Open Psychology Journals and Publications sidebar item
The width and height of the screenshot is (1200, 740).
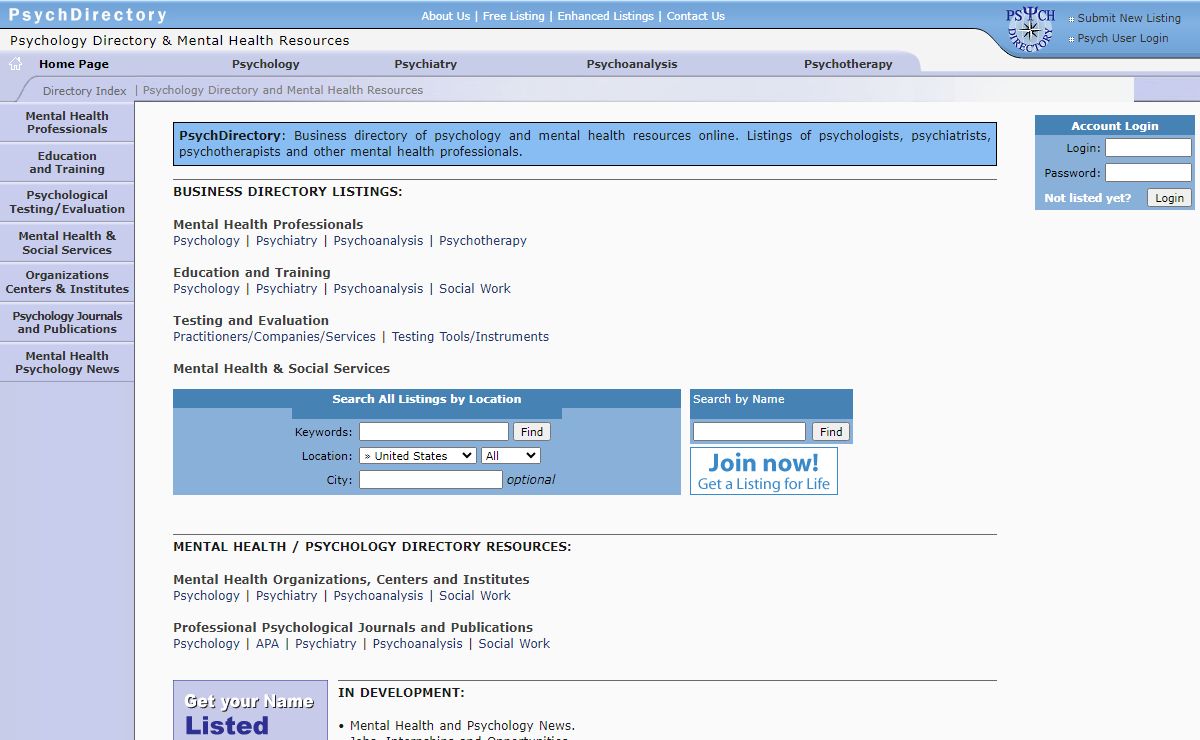[x=67, y=322]
